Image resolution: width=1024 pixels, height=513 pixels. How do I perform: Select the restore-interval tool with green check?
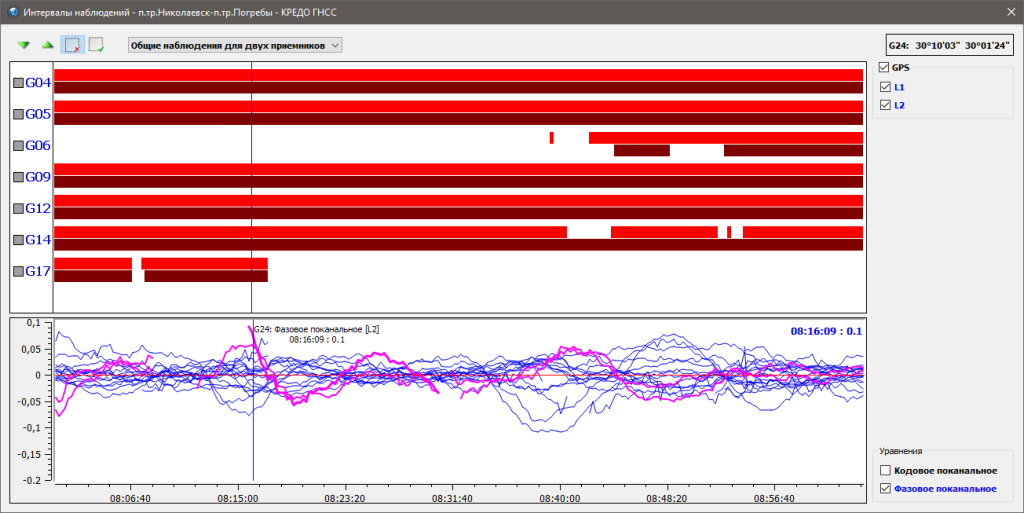[x=96, y=45]
